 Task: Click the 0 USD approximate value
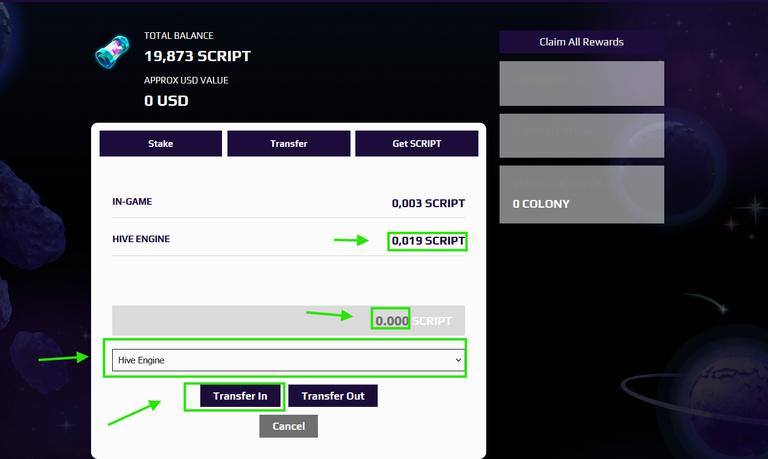point(167,101)
